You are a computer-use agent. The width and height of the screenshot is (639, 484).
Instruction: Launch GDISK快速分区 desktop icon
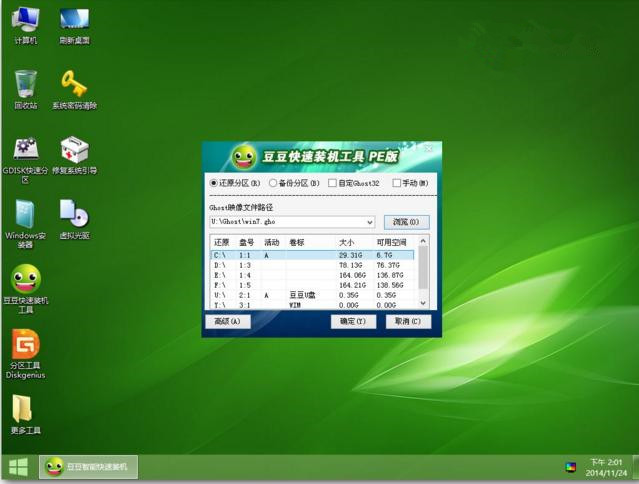(25, 160)
